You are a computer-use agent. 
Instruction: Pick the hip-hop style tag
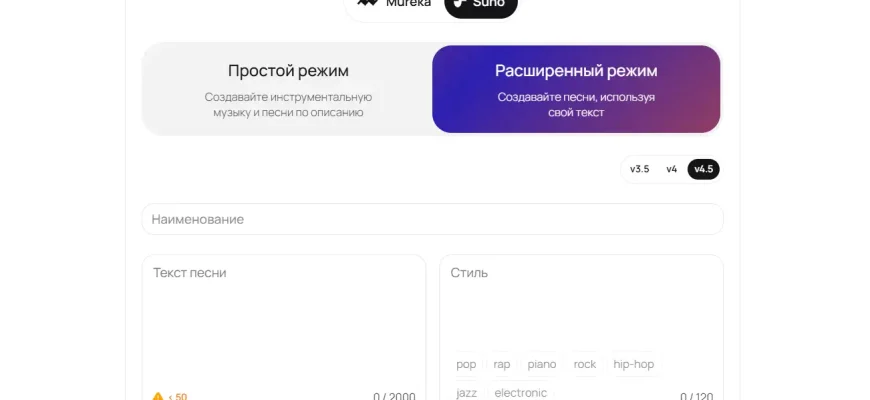[634, 364]
